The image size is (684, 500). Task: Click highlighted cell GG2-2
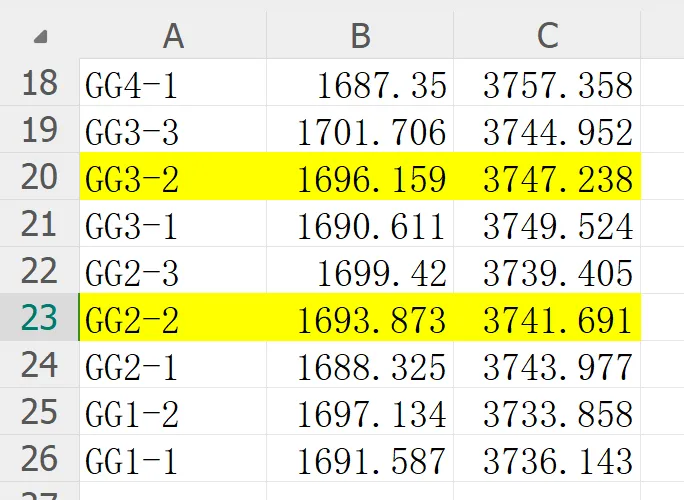click(173, 317)
